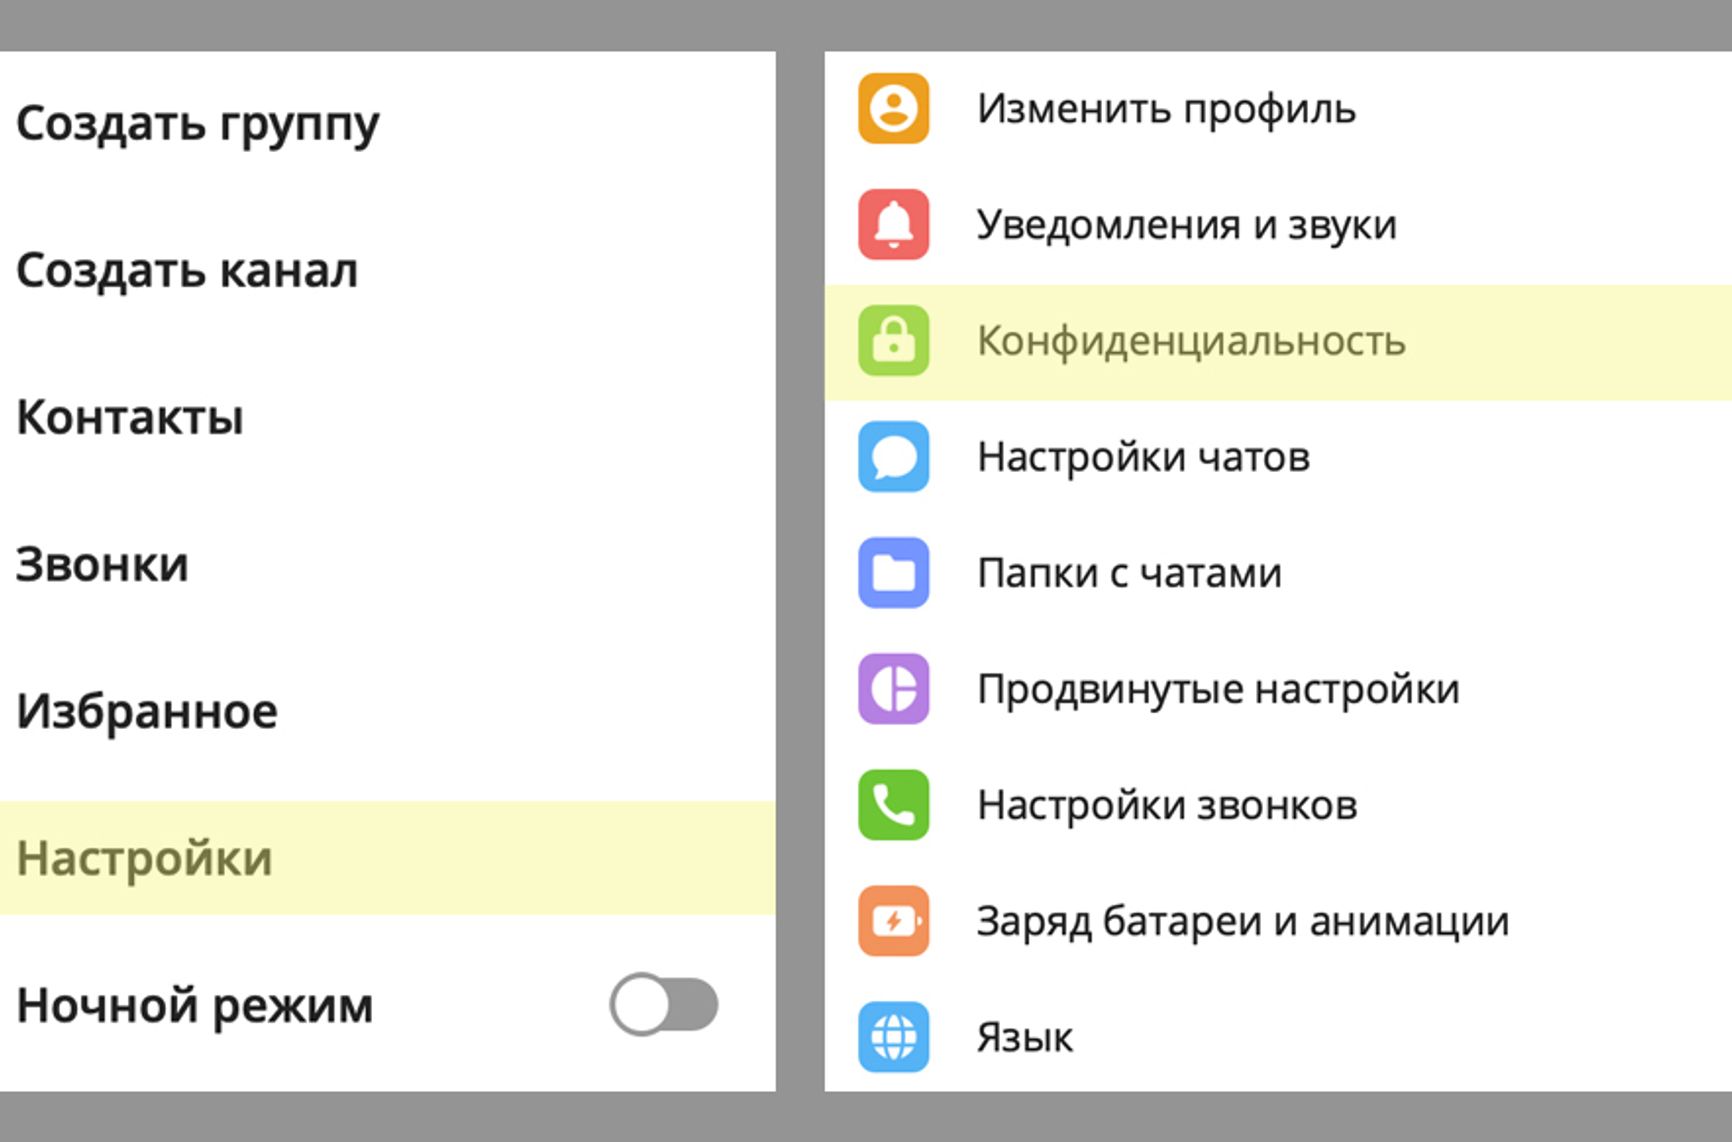The width and height of the screenshot is (1732, 1142).
Task: Click the Продвинутые настройки text label
Action: click(x=1218, y=690)
